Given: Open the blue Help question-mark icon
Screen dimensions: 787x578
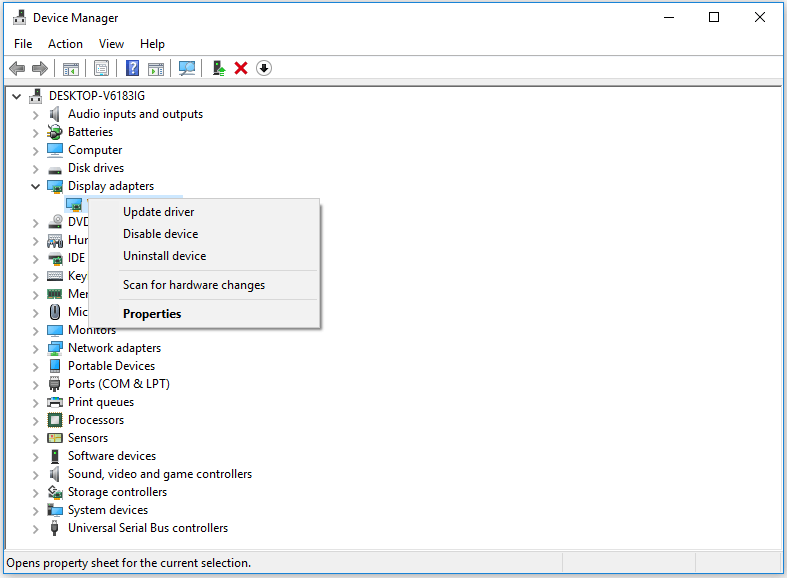Looking at the screenshot, I should point(133,68).
